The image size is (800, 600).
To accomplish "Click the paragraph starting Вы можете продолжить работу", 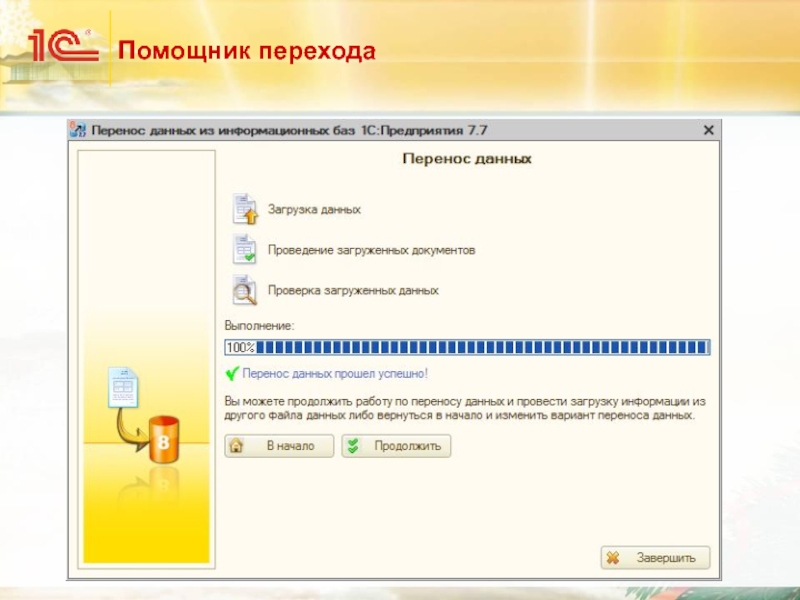I will pos(465,408).
